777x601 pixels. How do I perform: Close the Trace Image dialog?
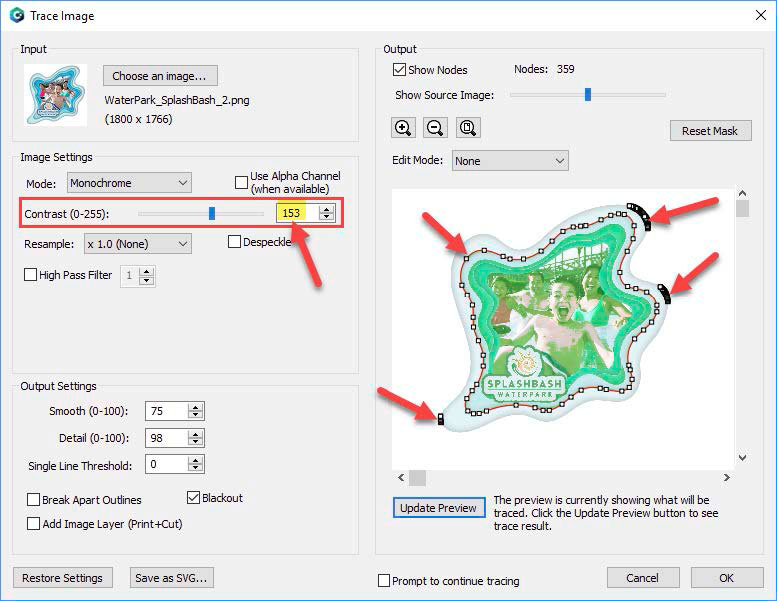click(761, 15)
